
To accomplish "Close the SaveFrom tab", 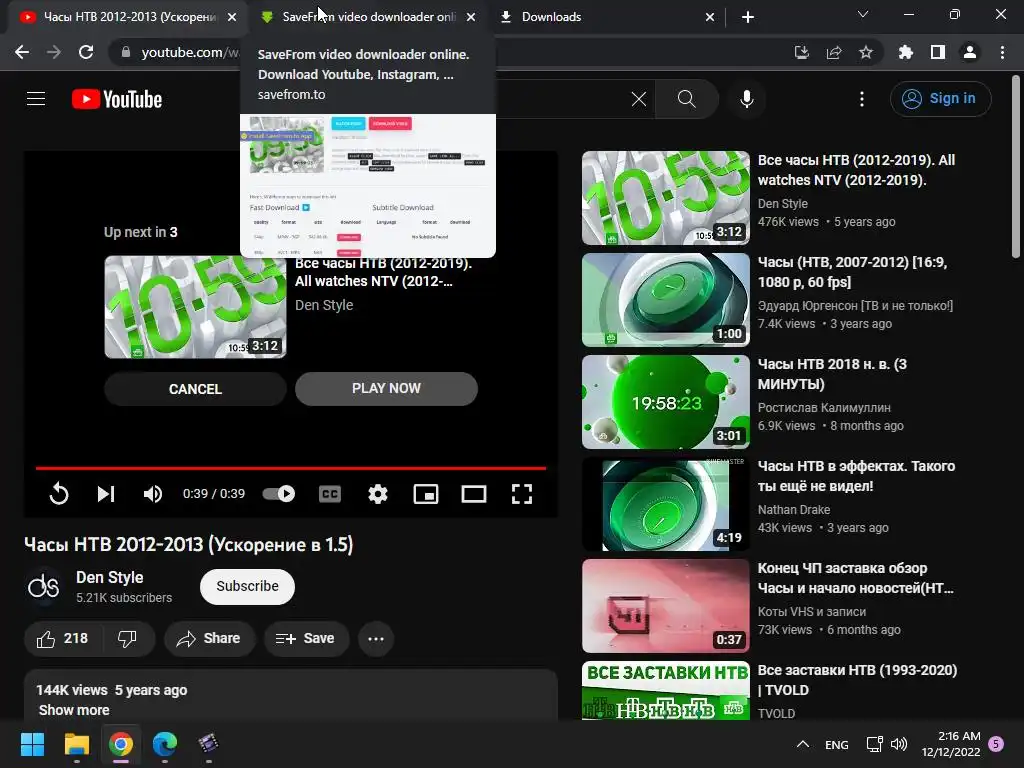I will coord(471,17).
